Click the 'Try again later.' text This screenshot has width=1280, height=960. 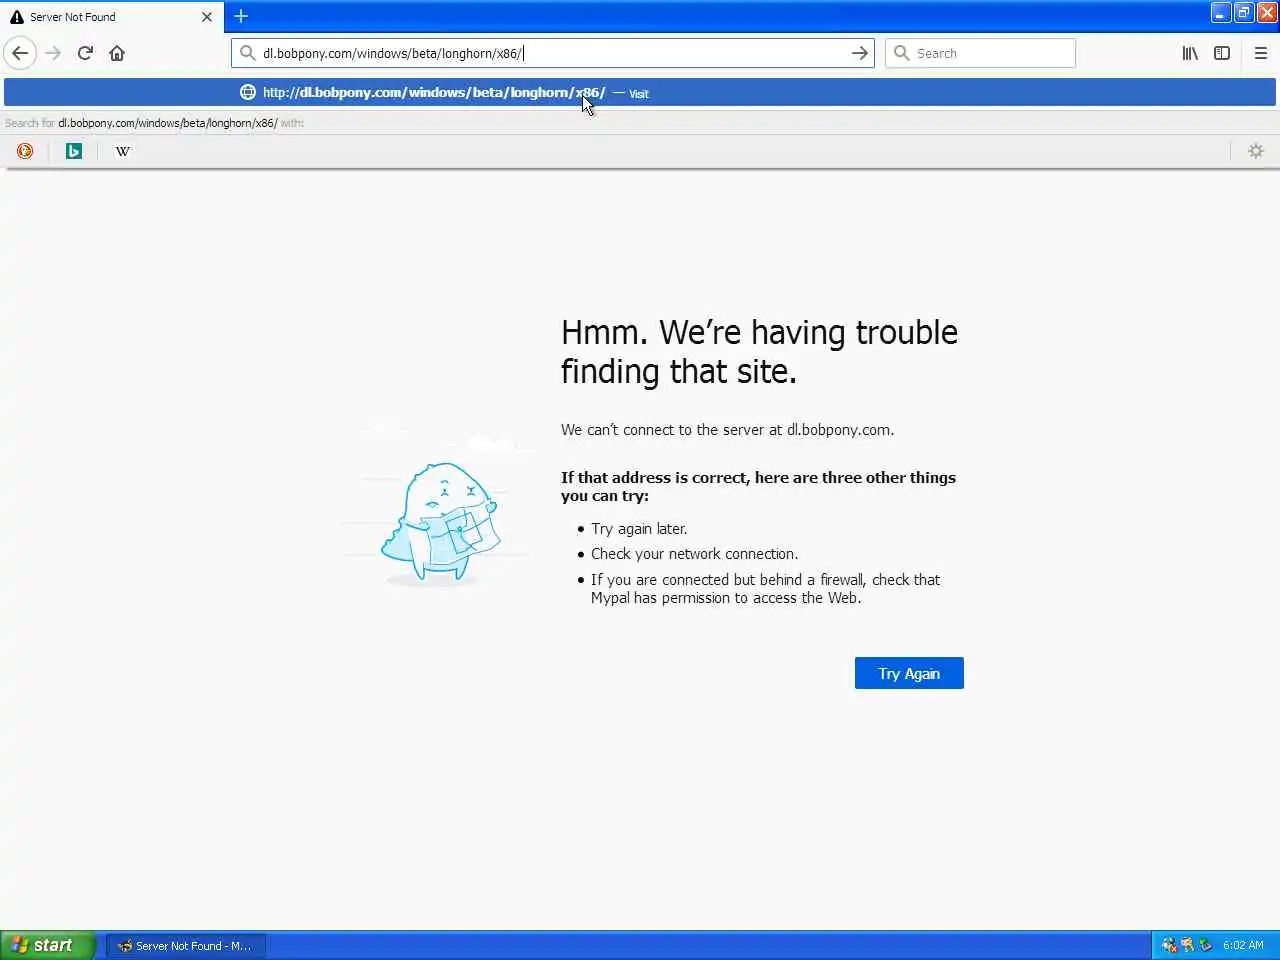639,529
